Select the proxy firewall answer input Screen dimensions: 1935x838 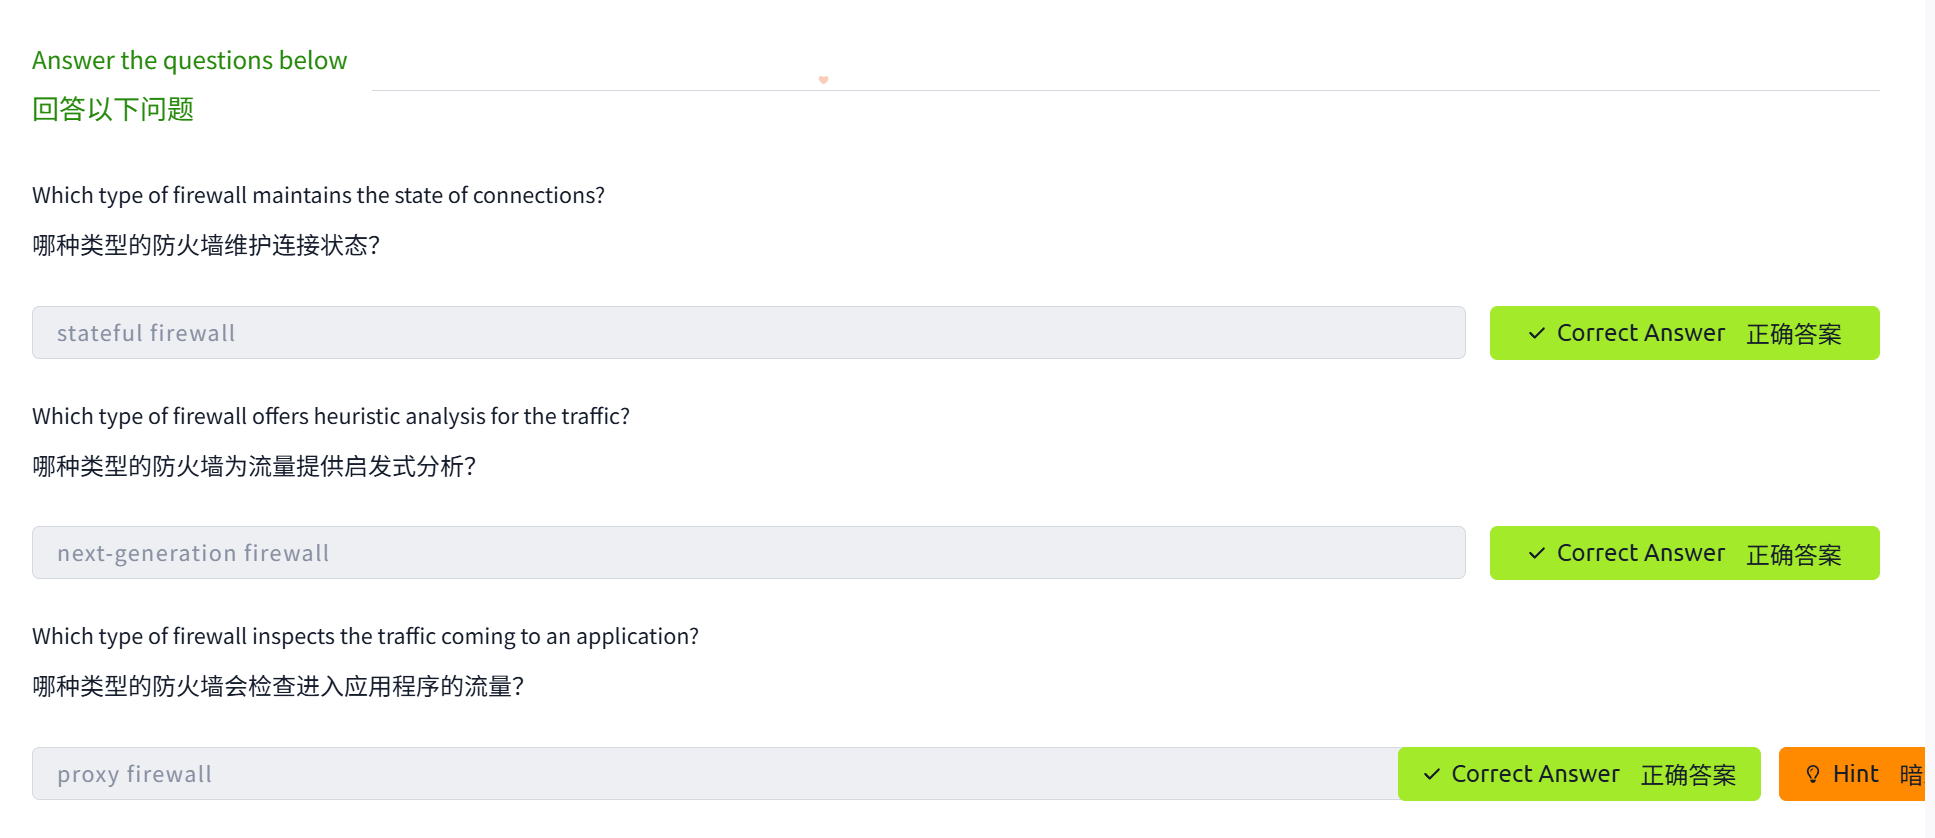pyautogui.click(x=714, y=774)
